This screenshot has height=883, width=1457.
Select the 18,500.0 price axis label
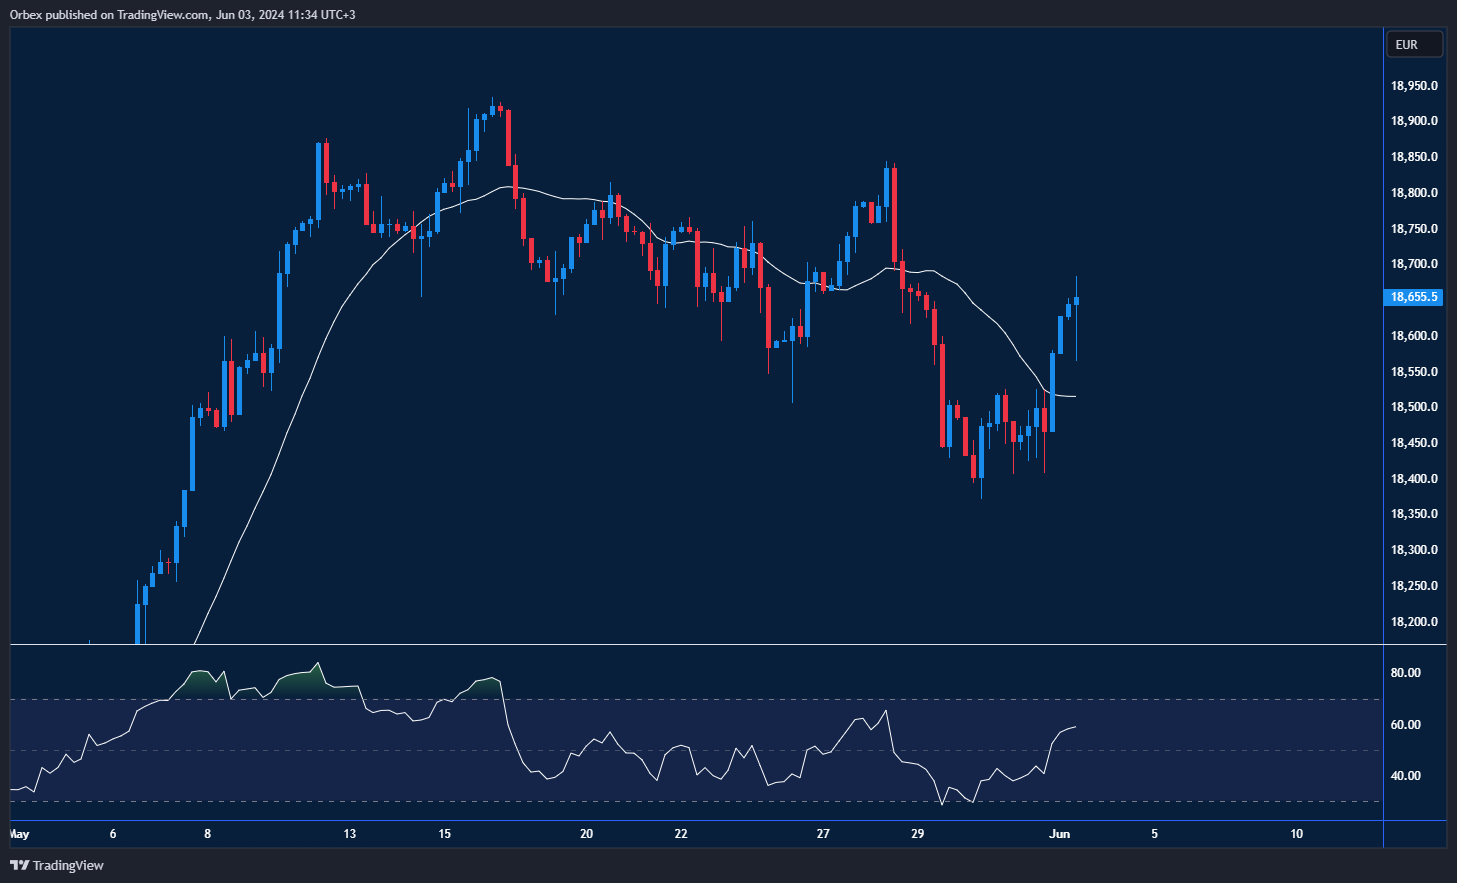pos(1414,407)
